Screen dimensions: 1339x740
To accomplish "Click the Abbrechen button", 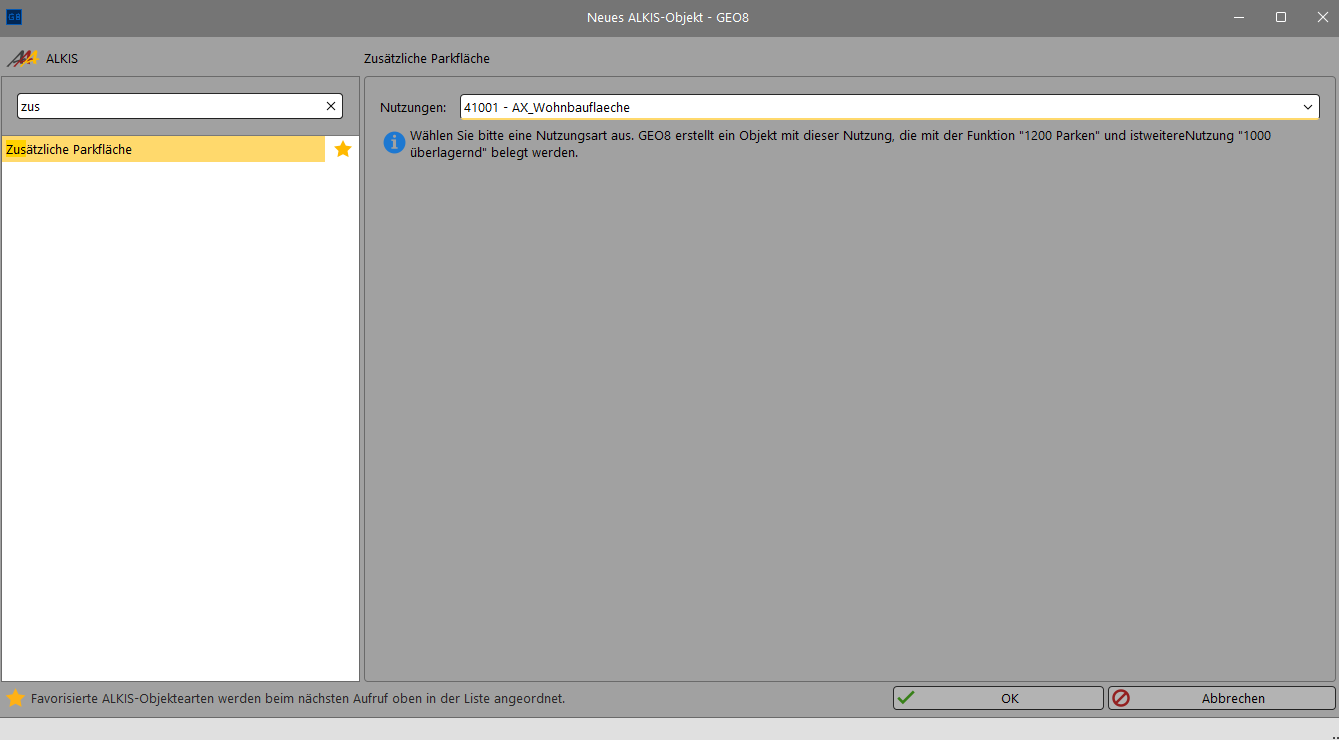I will [1221, 698].
